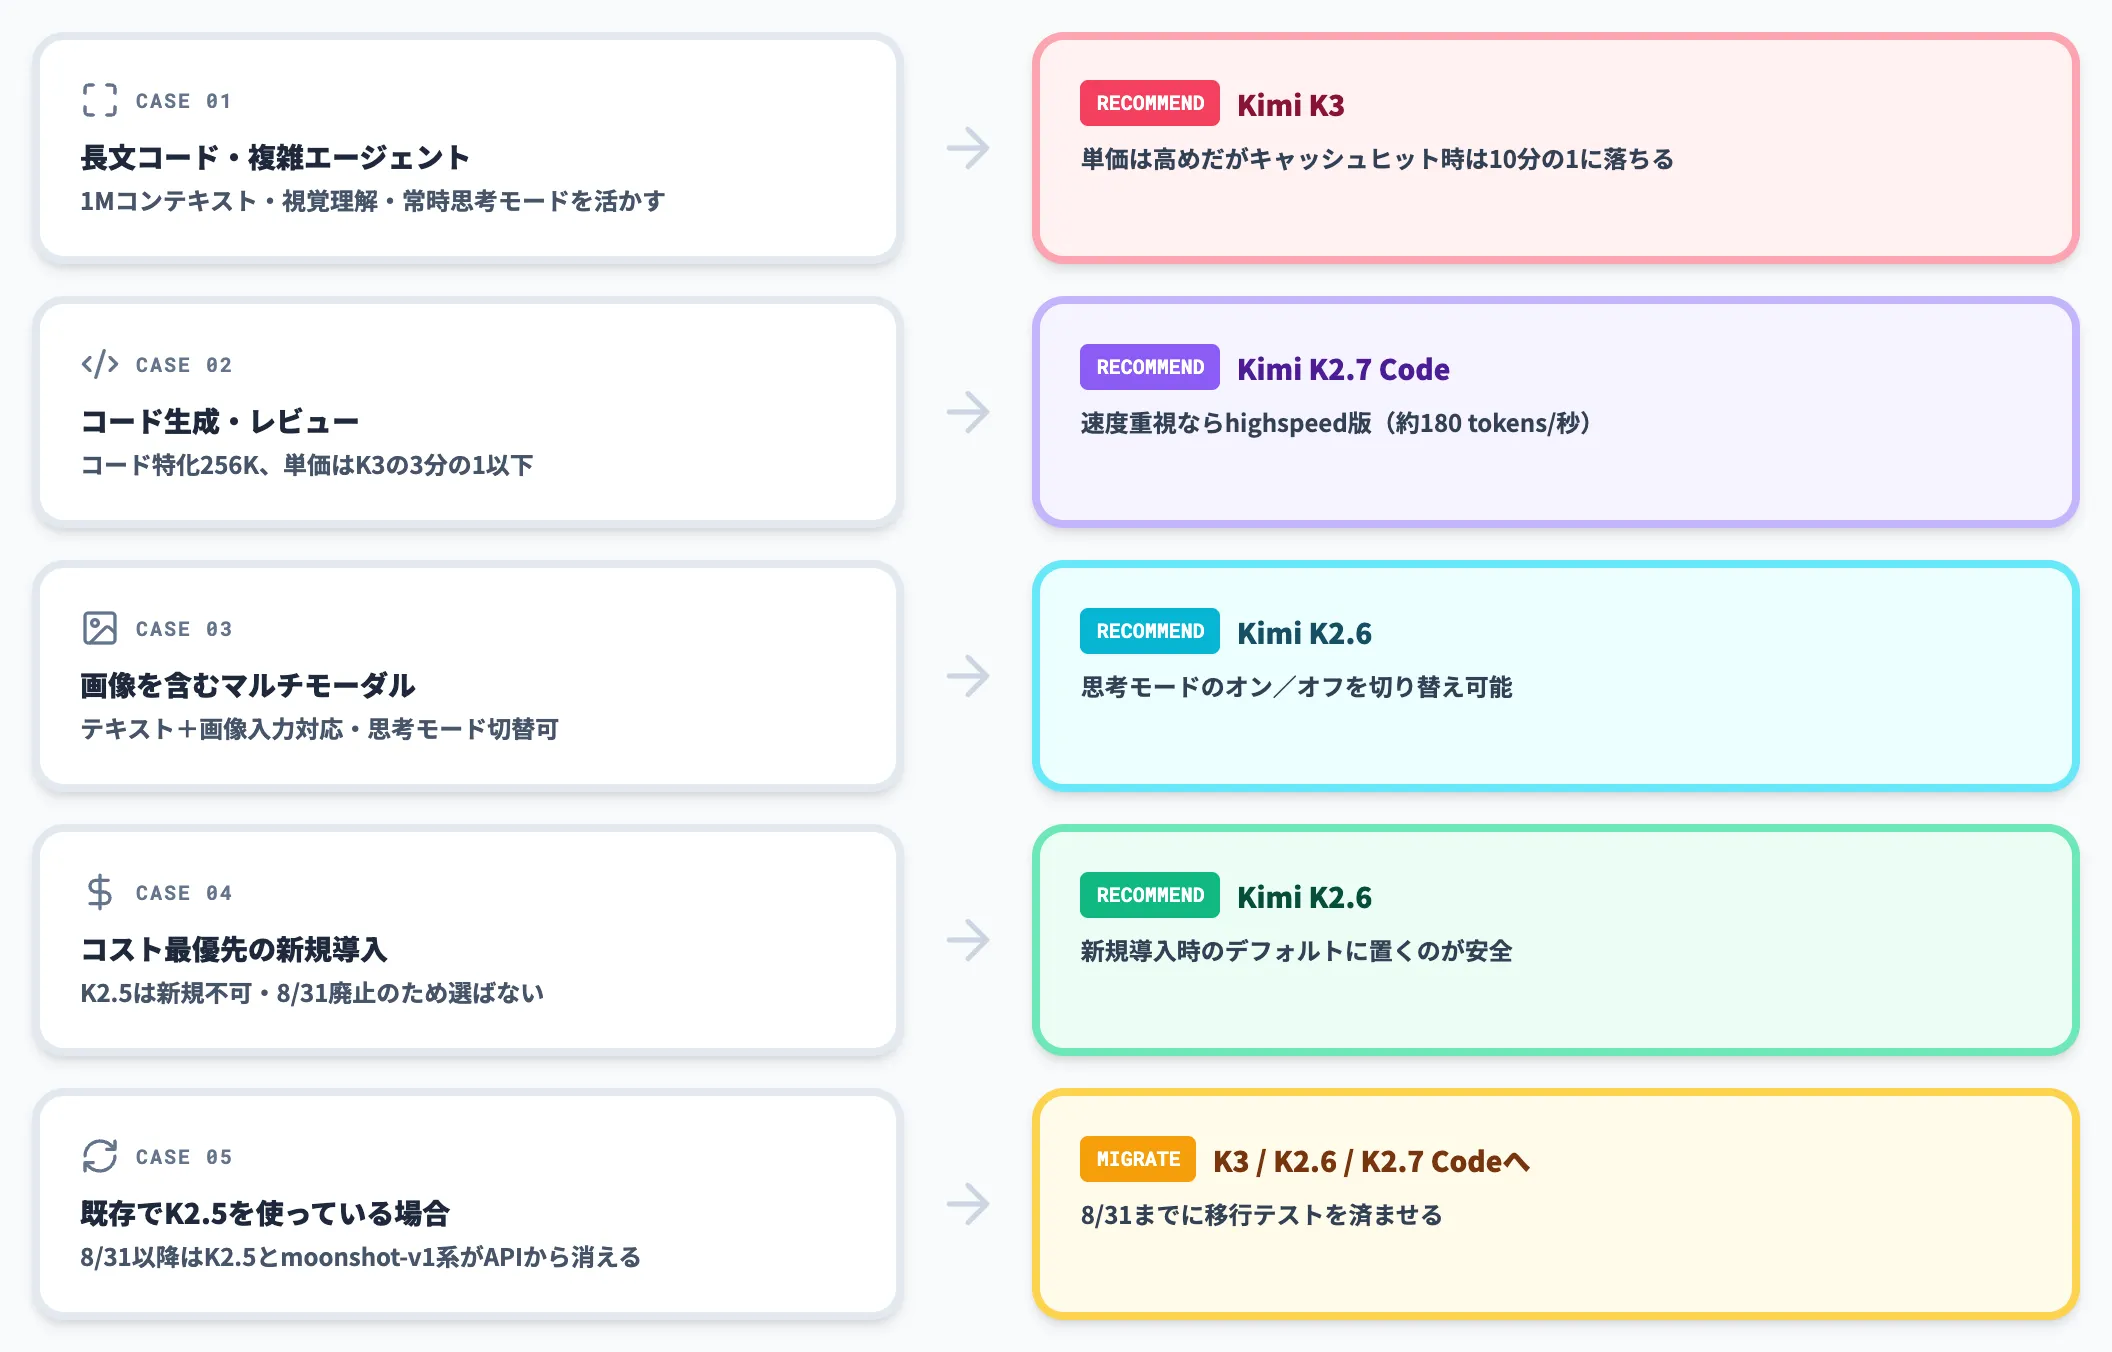
Task: Click the red RECOMMEND badge on Kimi K3
Action: coord(1150,103)
